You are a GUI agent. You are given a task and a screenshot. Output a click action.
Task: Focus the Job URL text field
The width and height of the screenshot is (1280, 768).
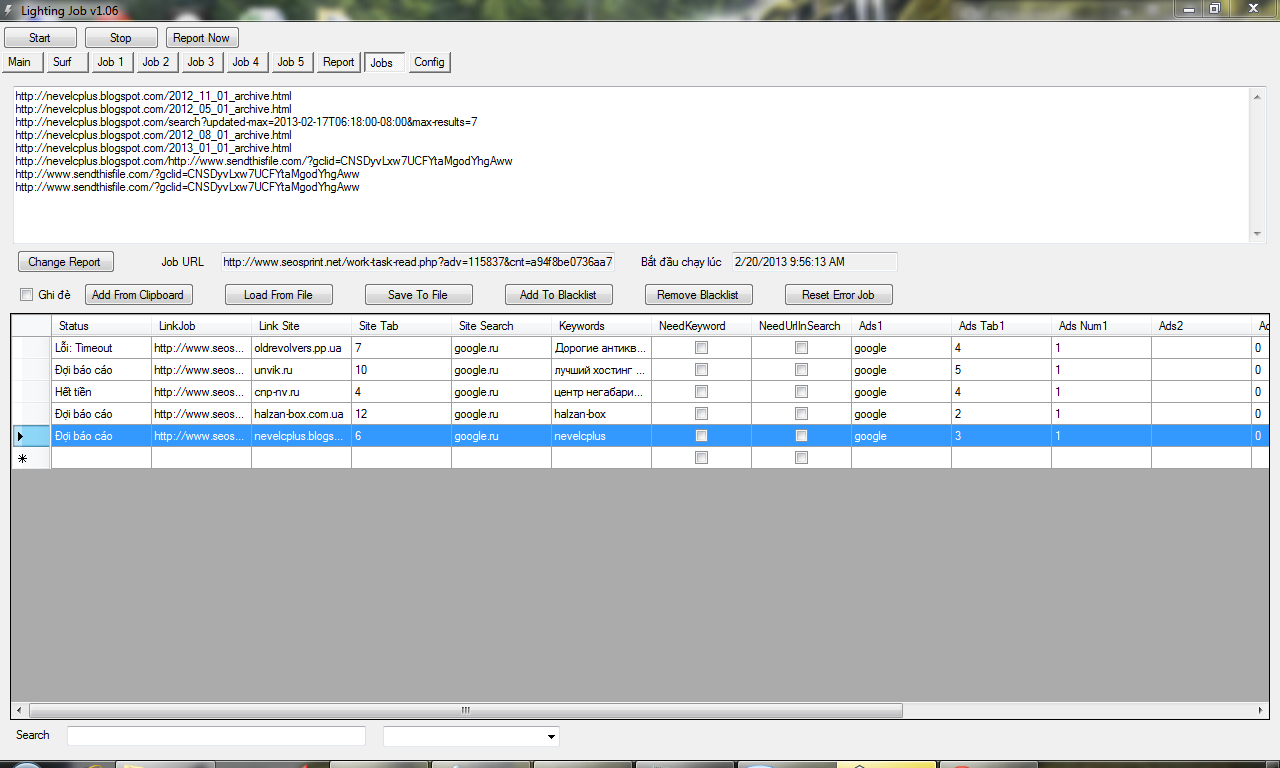tap(417, 262)
